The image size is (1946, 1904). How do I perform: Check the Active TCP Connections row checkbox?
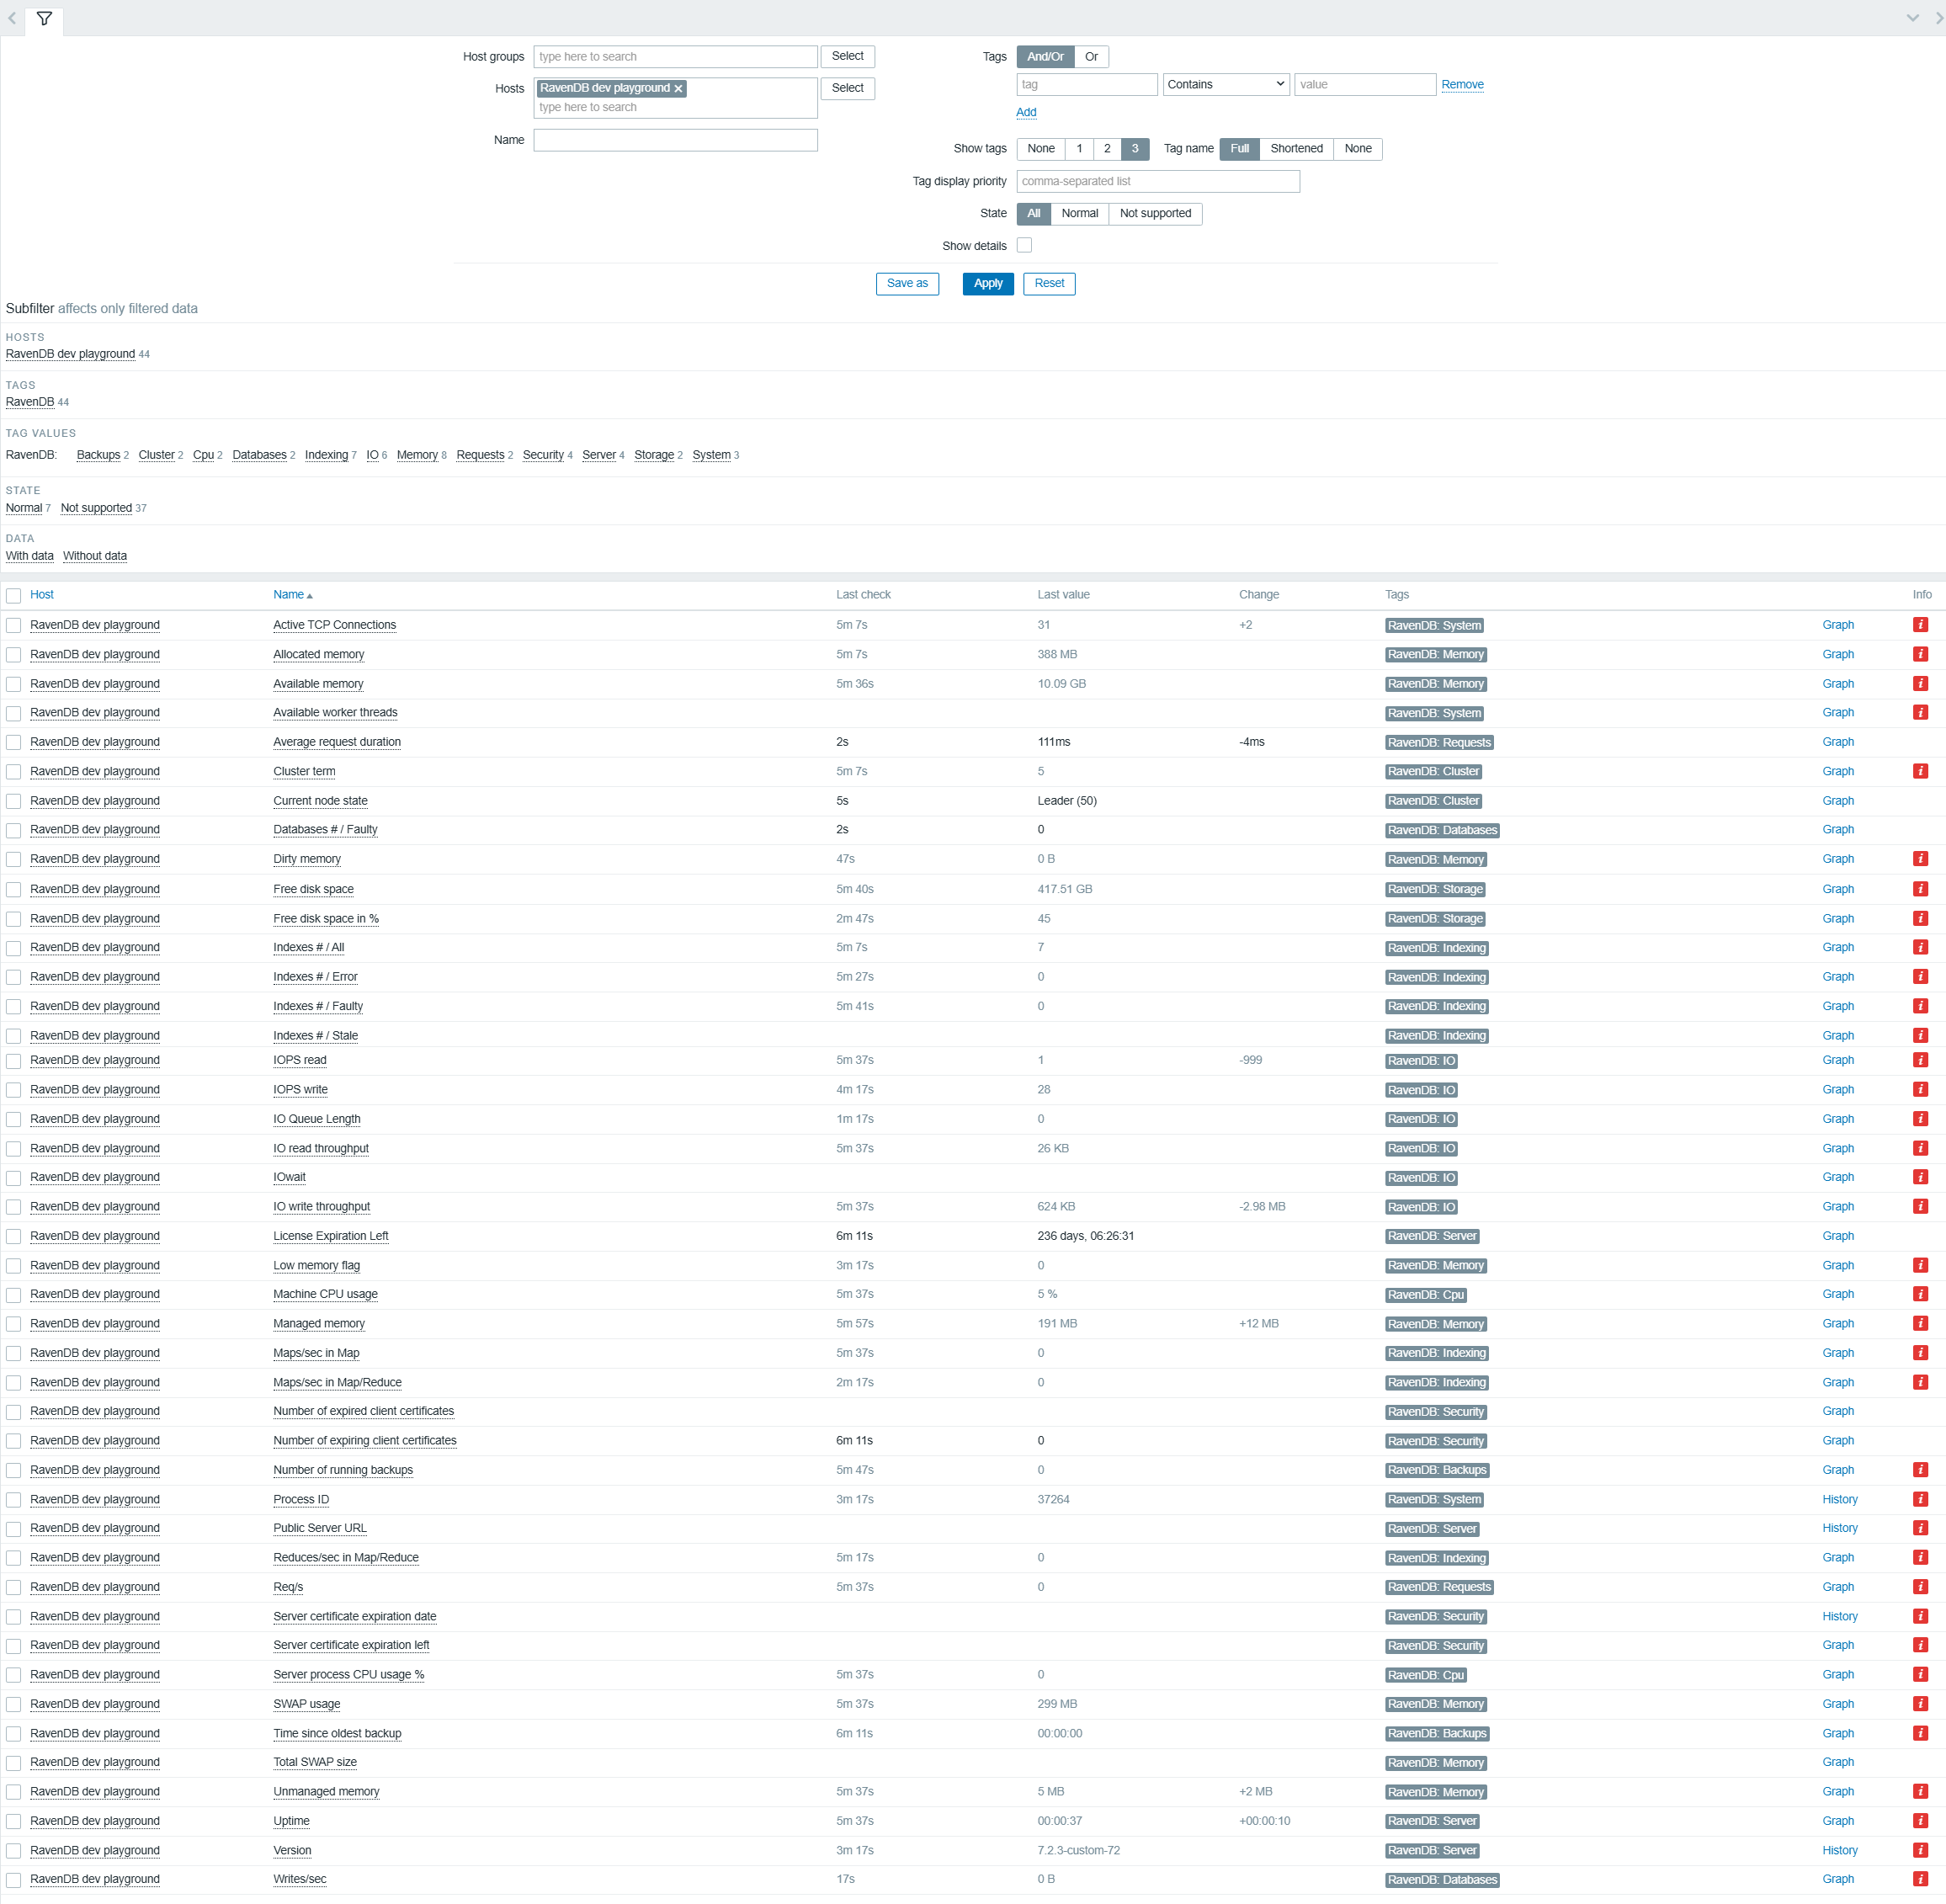pos(14,626)
